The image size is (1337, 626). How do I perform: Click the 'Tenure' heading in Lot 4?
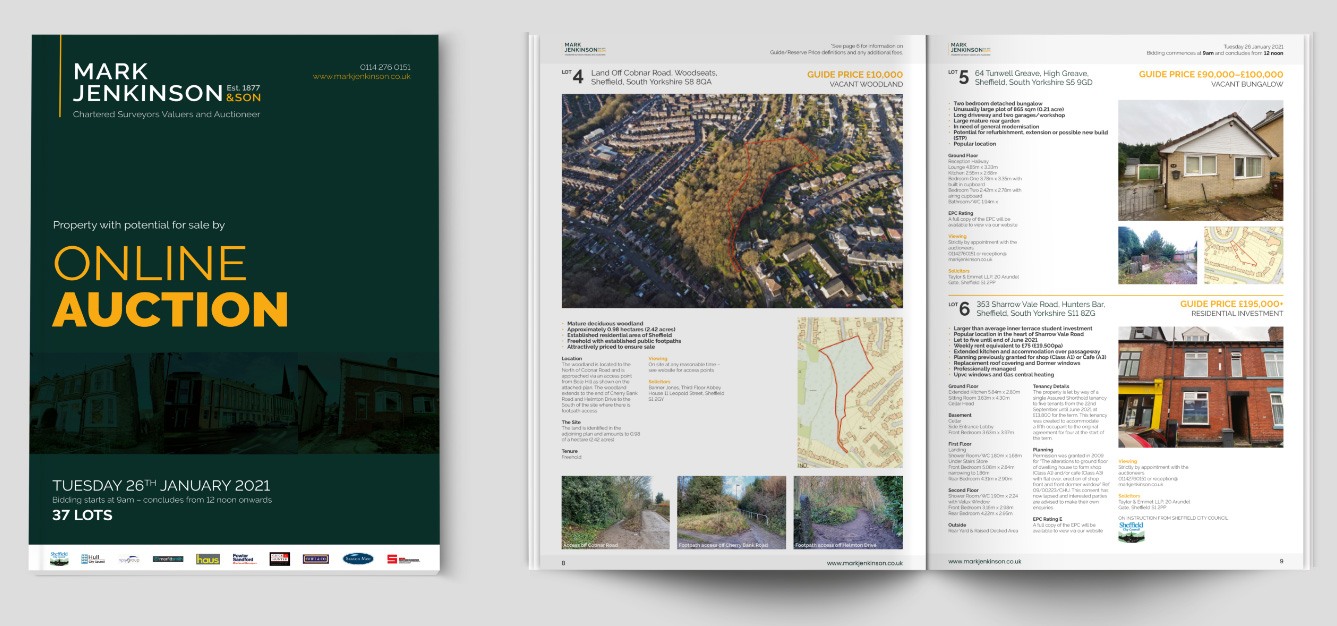(x=570, y=451)
